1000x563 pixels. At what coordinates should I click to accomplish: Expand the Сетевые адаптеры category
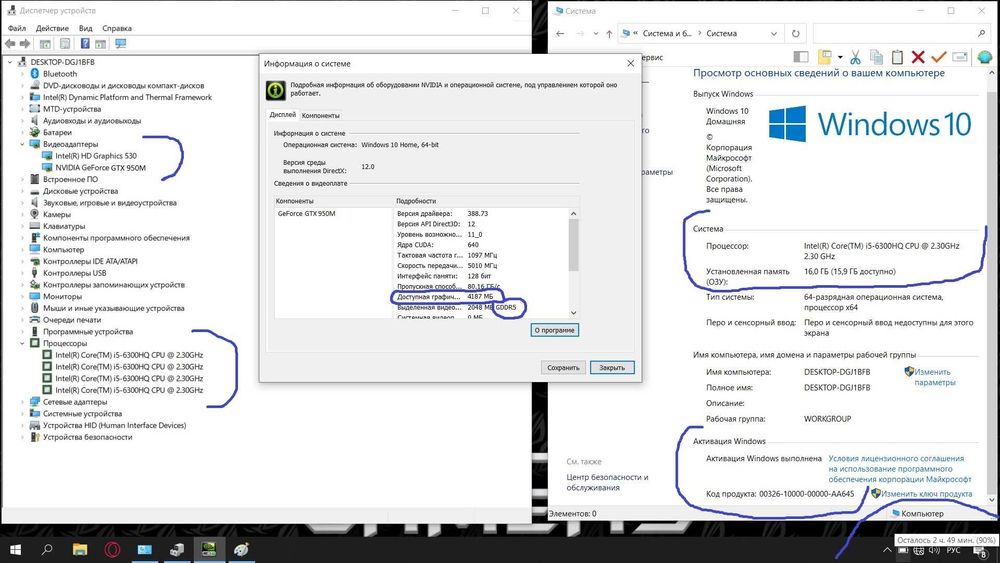tap(22, 402)
